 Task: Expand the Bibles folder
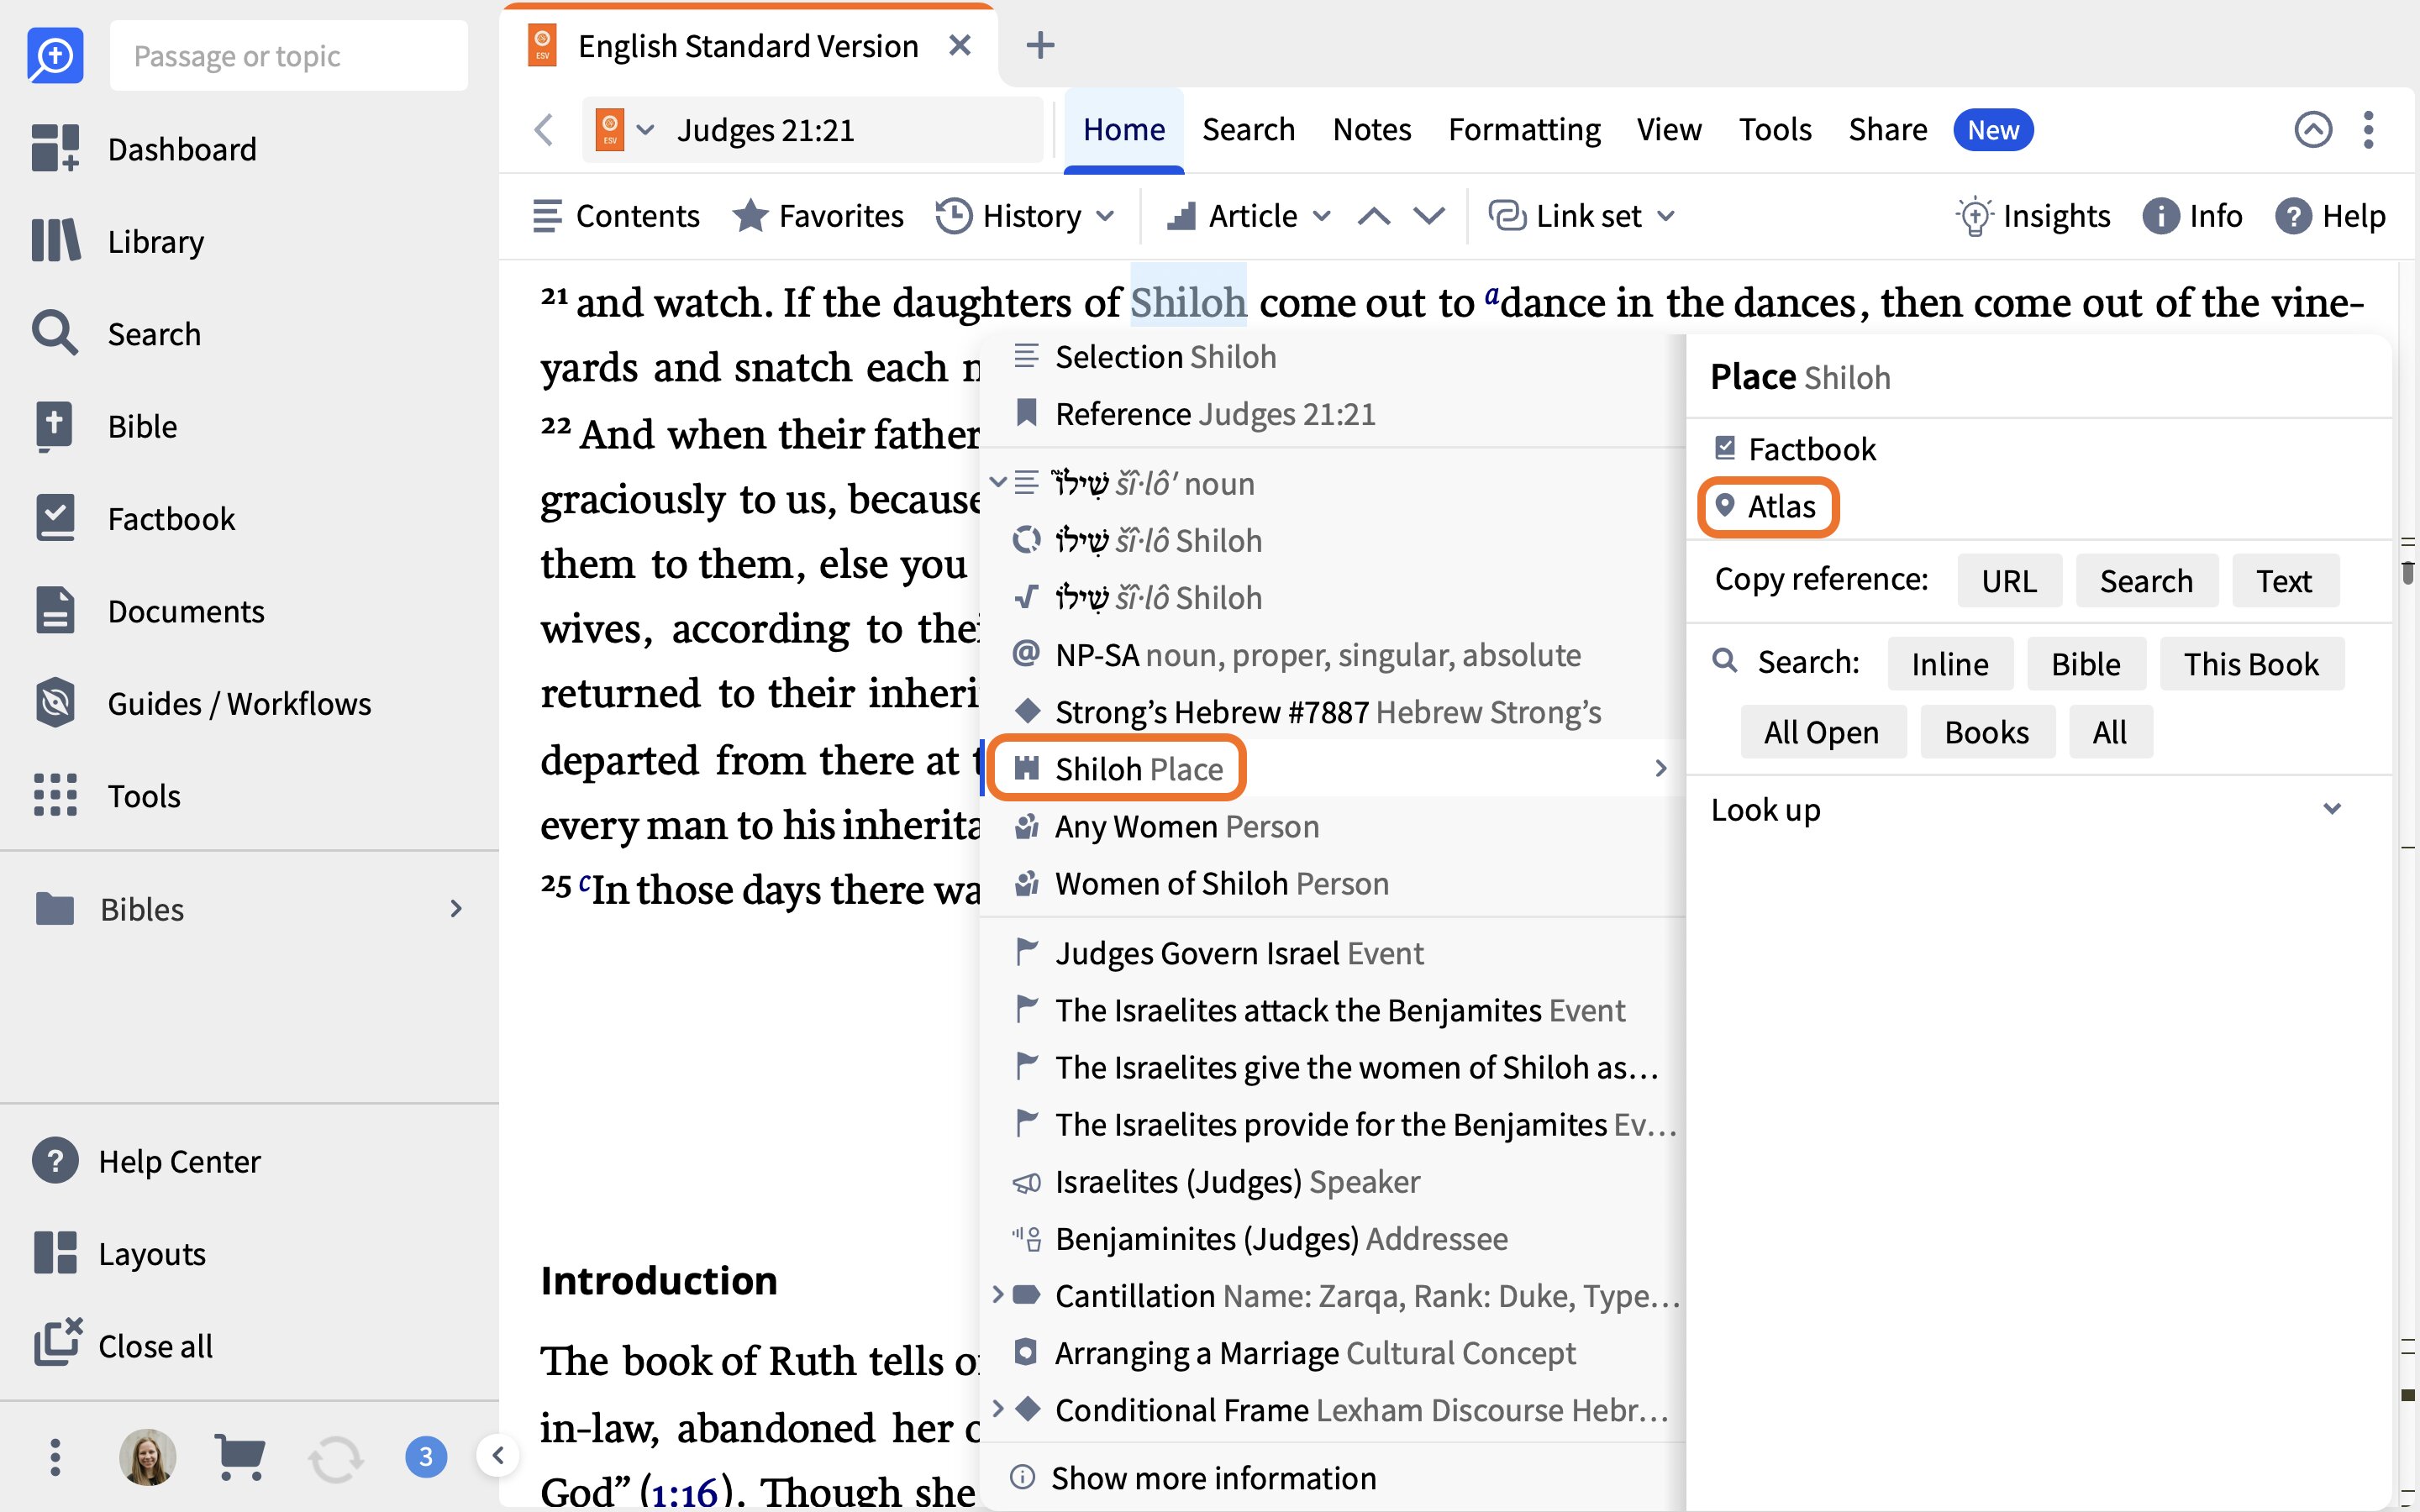tap(456, 909)
